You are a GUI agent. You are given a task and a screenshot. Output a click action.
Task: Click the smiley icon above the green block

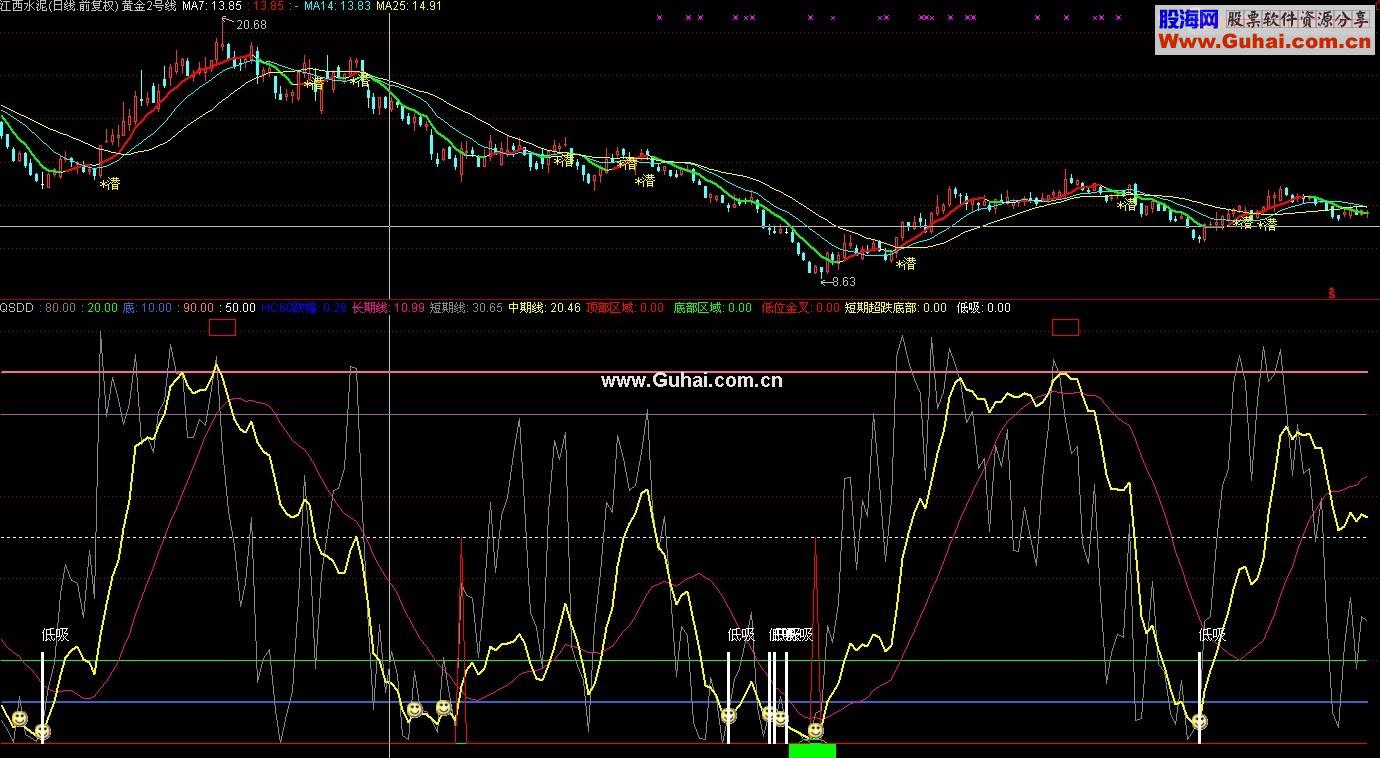815,731
